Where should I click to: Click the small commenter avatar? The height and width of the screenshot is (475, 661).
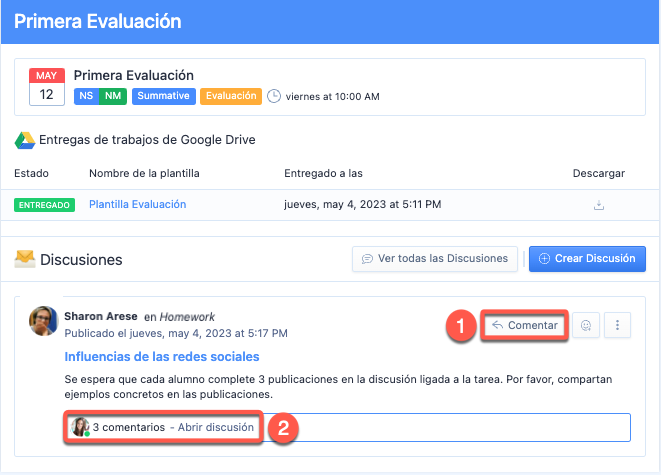pos(80,427)
